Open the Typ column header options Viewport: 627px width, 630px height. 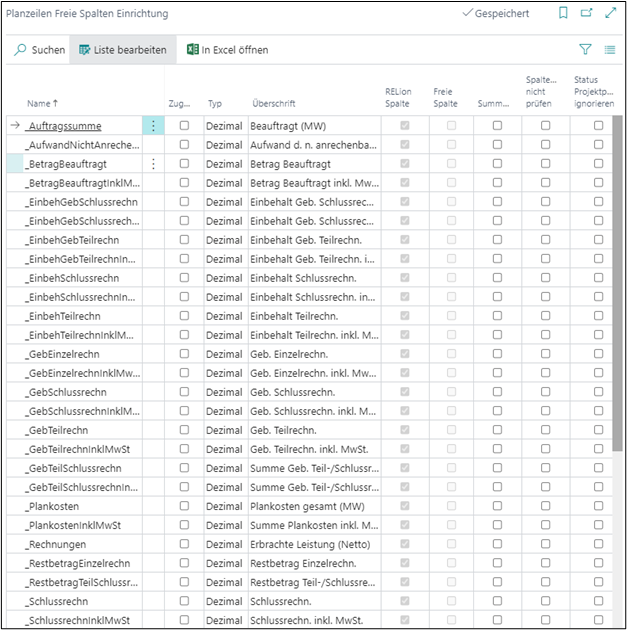215,103
